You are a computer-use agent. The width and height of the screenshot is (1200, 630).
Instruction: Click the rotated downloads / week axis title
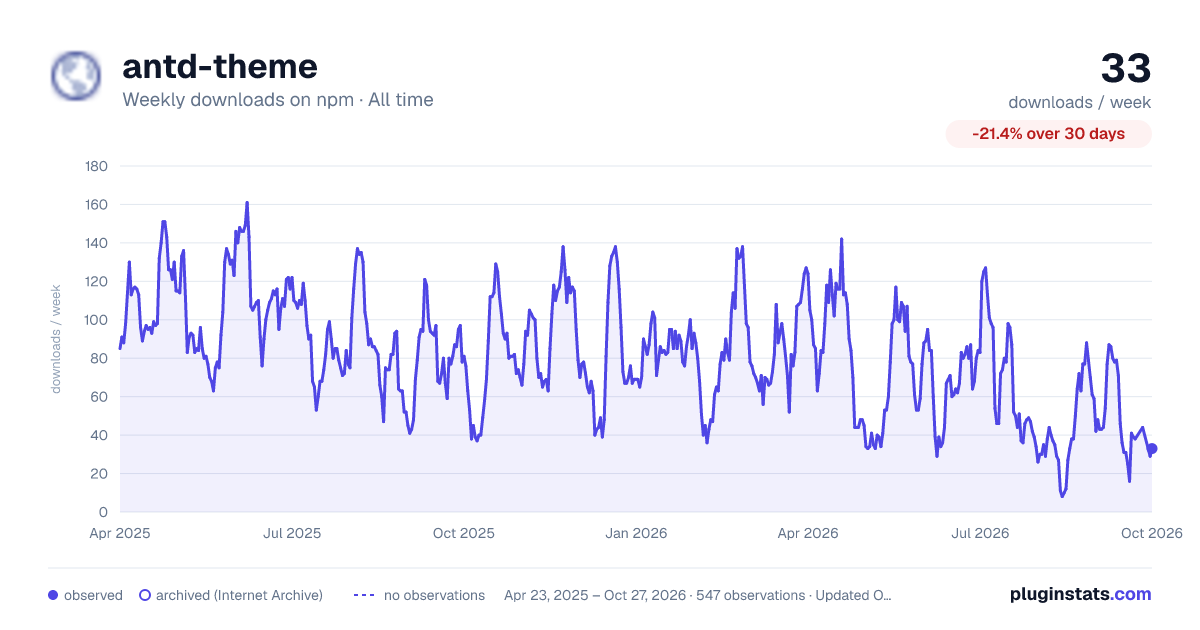pos(56,339)
